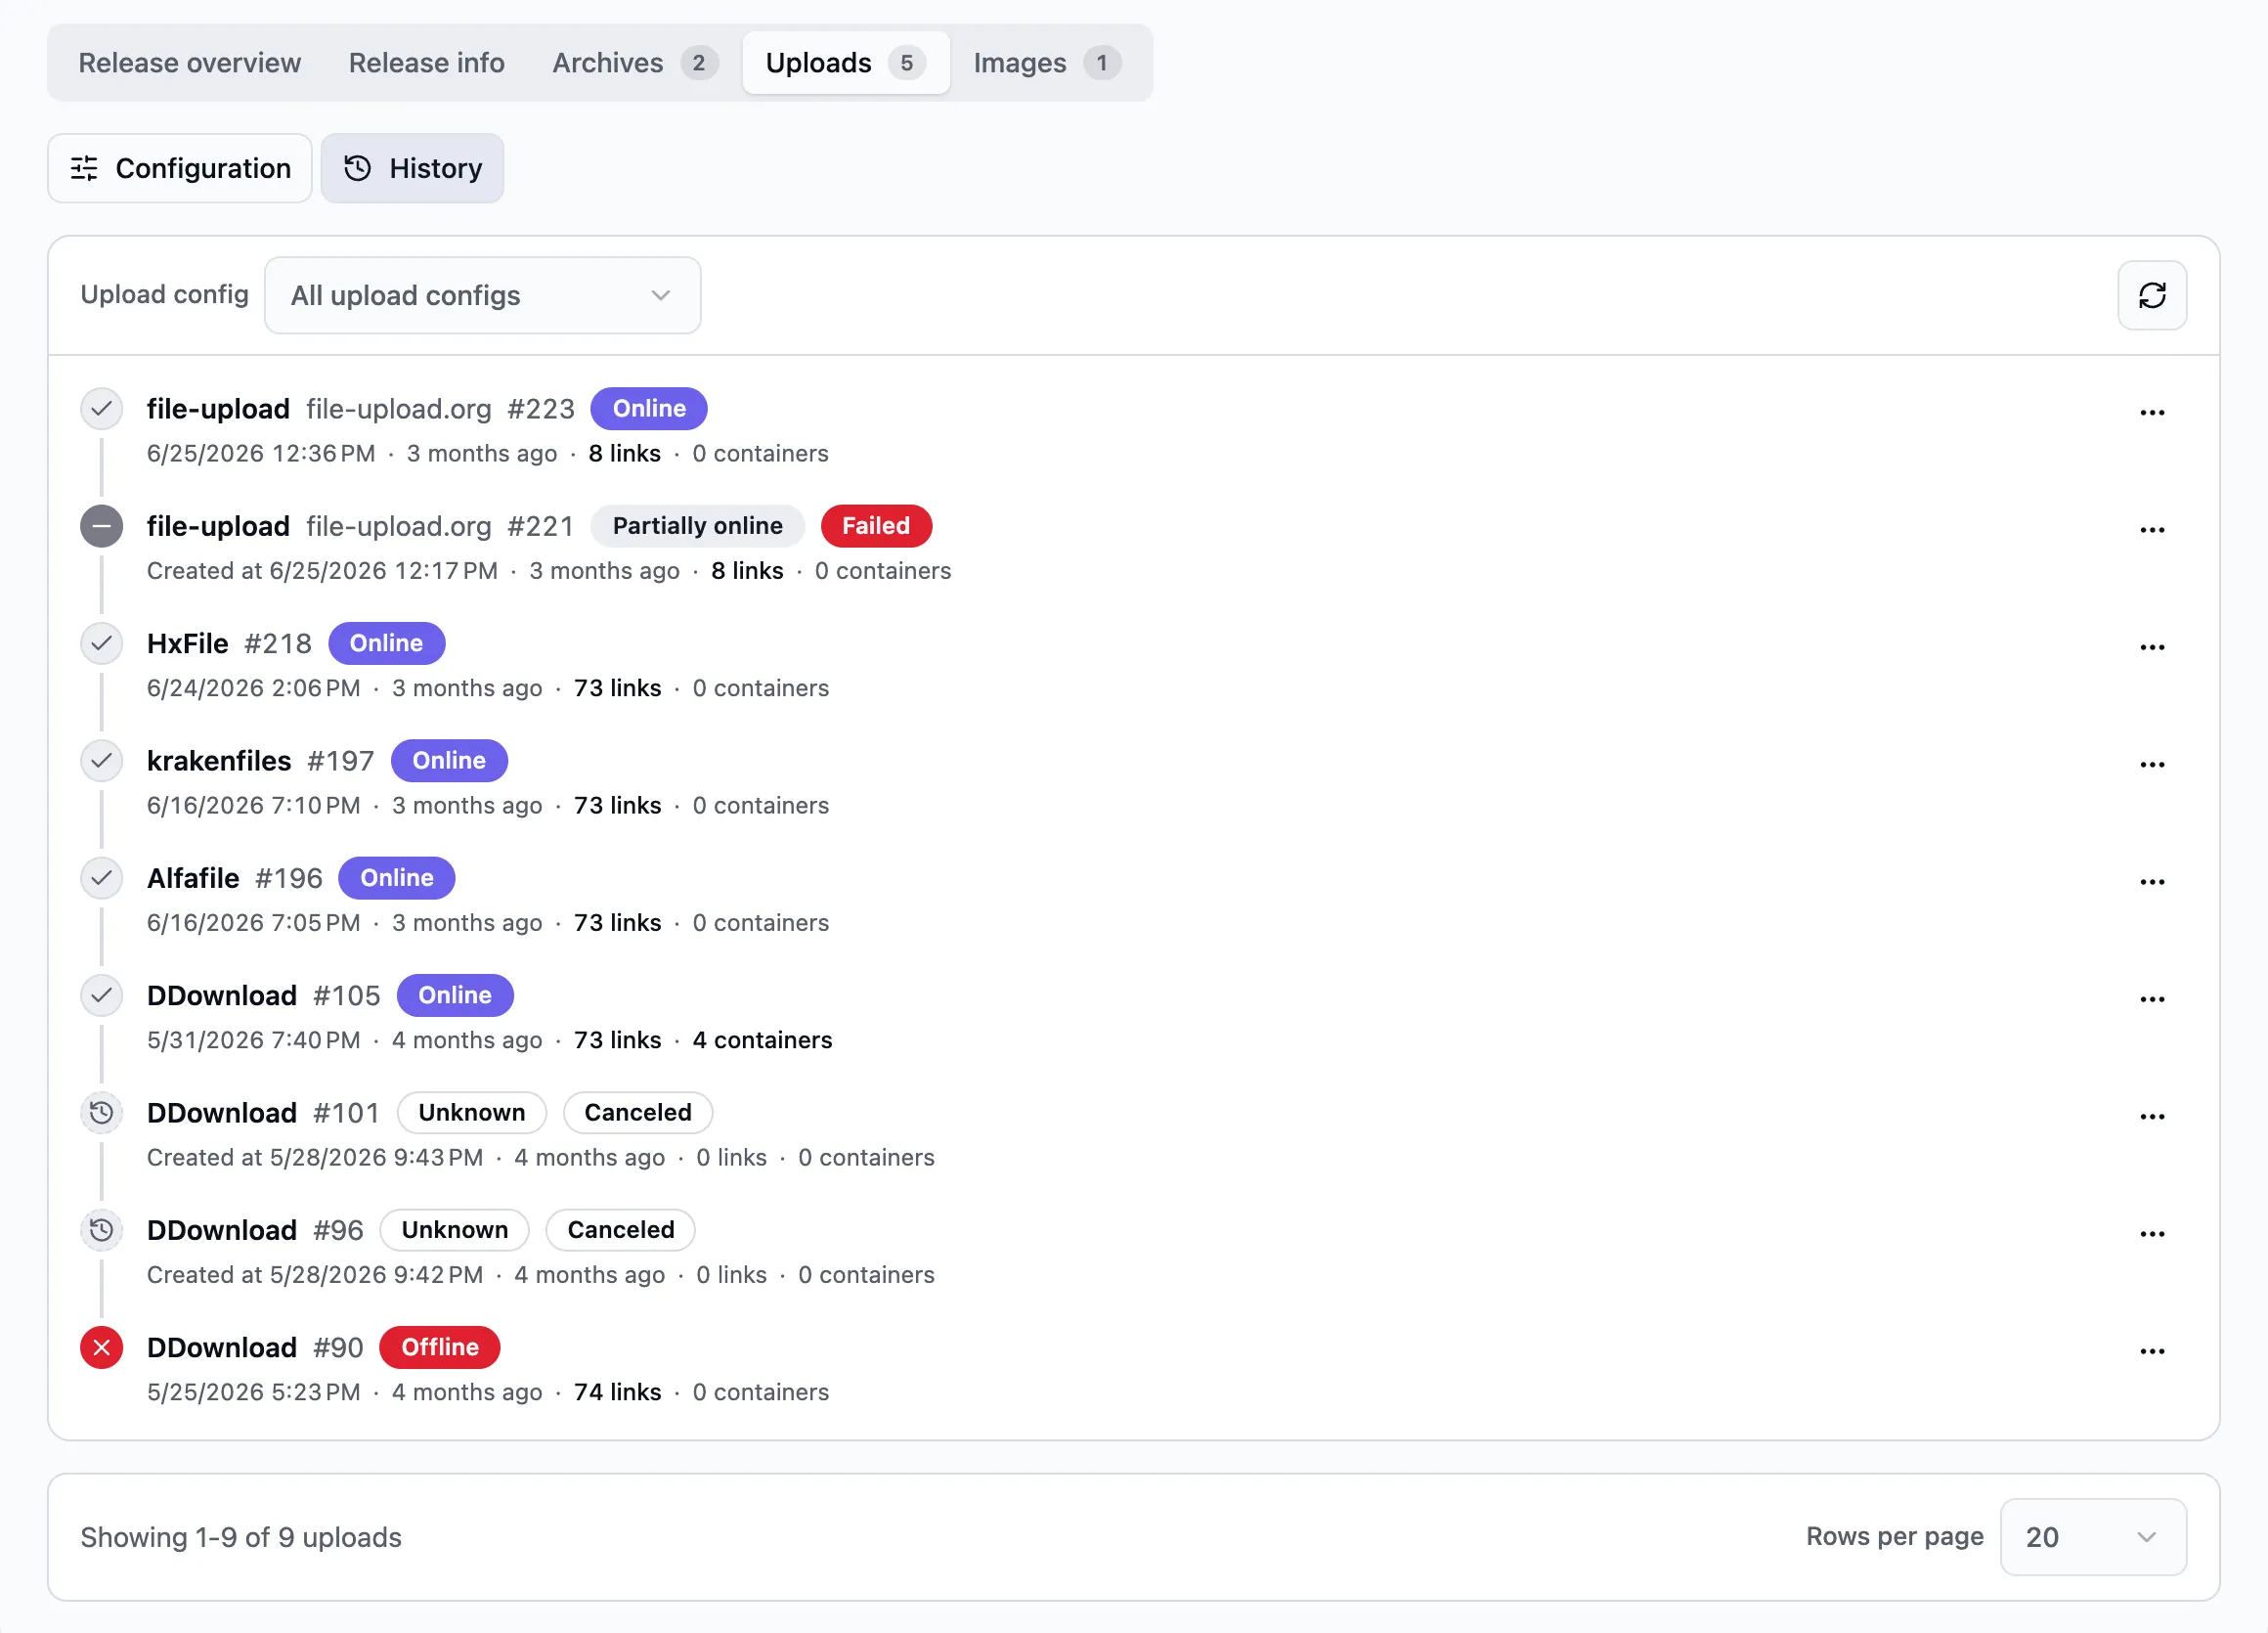
Task: Click the minus status icon for file-upload #221
Action: click(101, 526)
